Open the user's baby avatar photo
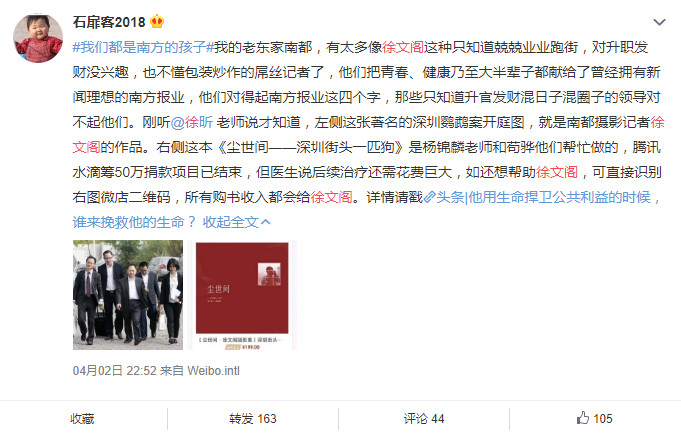The height and width of the screenshot is (439, 681). tap(38, 39)
